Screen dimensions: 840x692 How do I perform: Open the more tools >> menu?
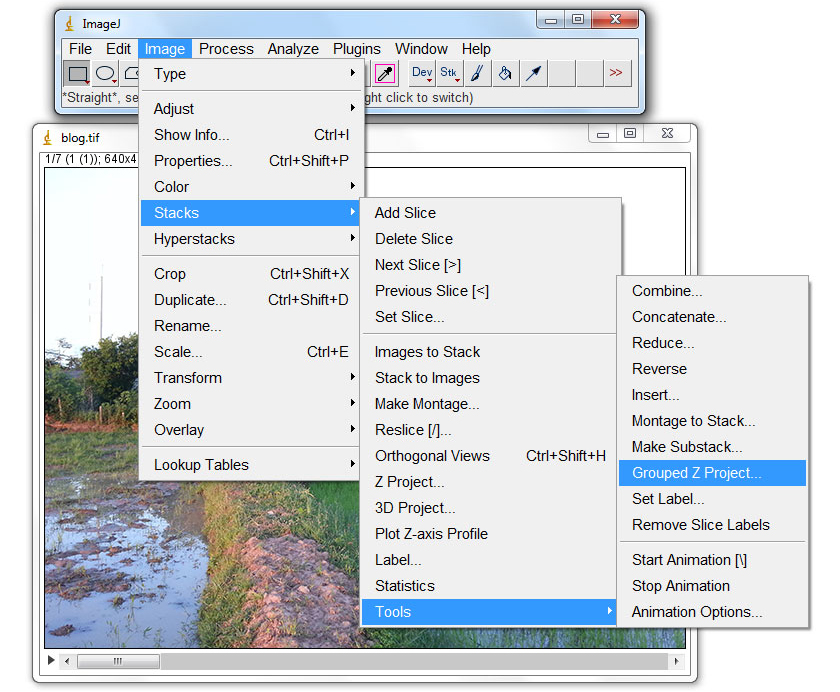point(617,73)
